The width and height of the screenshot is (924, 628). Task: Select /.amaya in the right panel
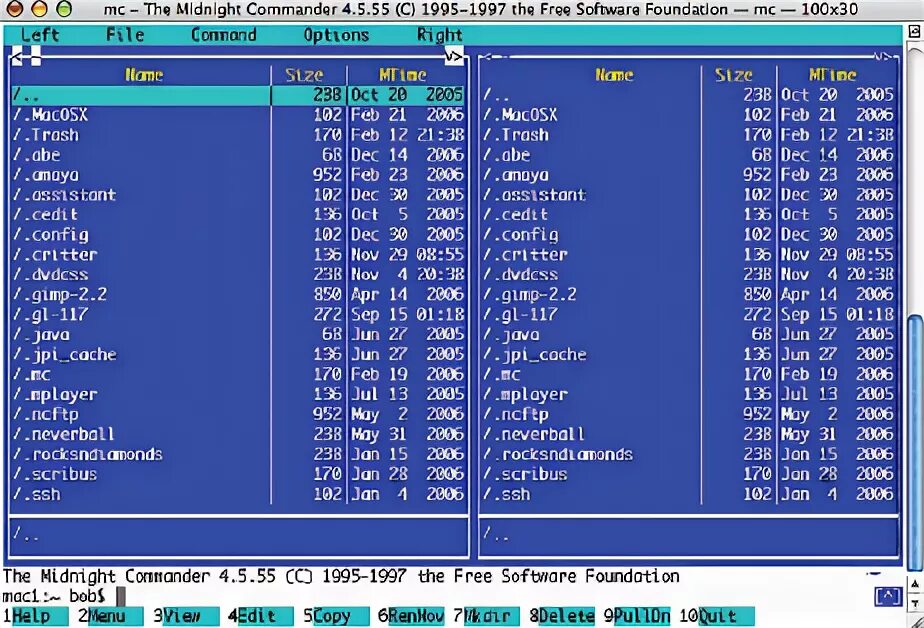point(688,174)
